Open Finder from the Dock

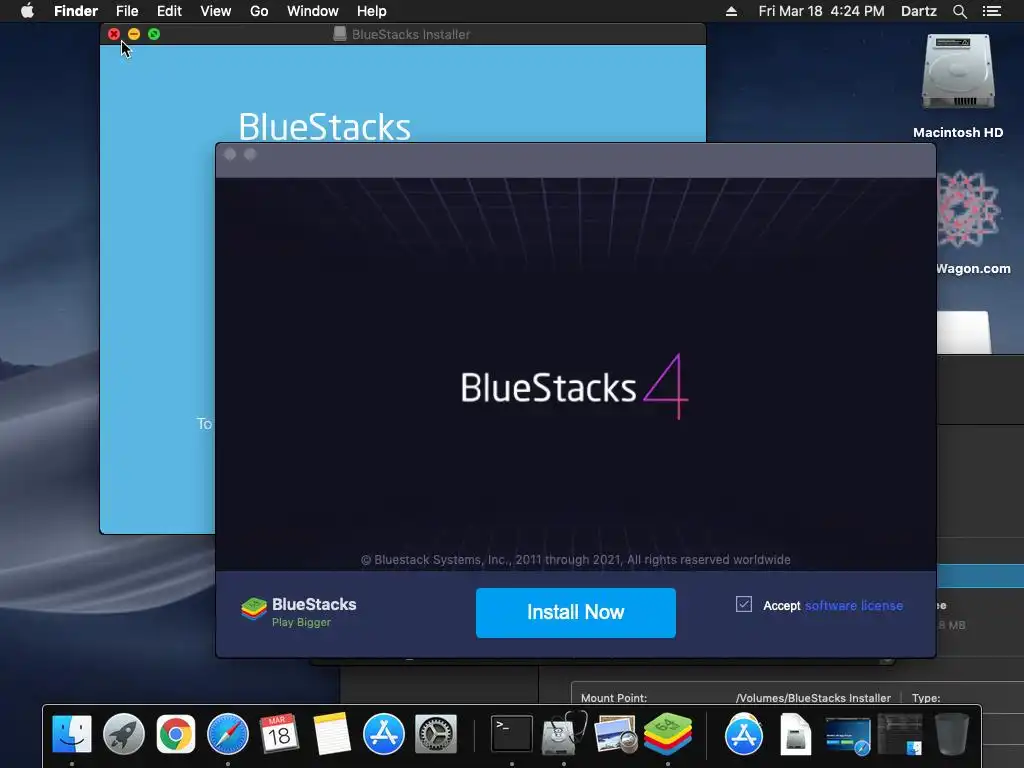click(71, 734)
